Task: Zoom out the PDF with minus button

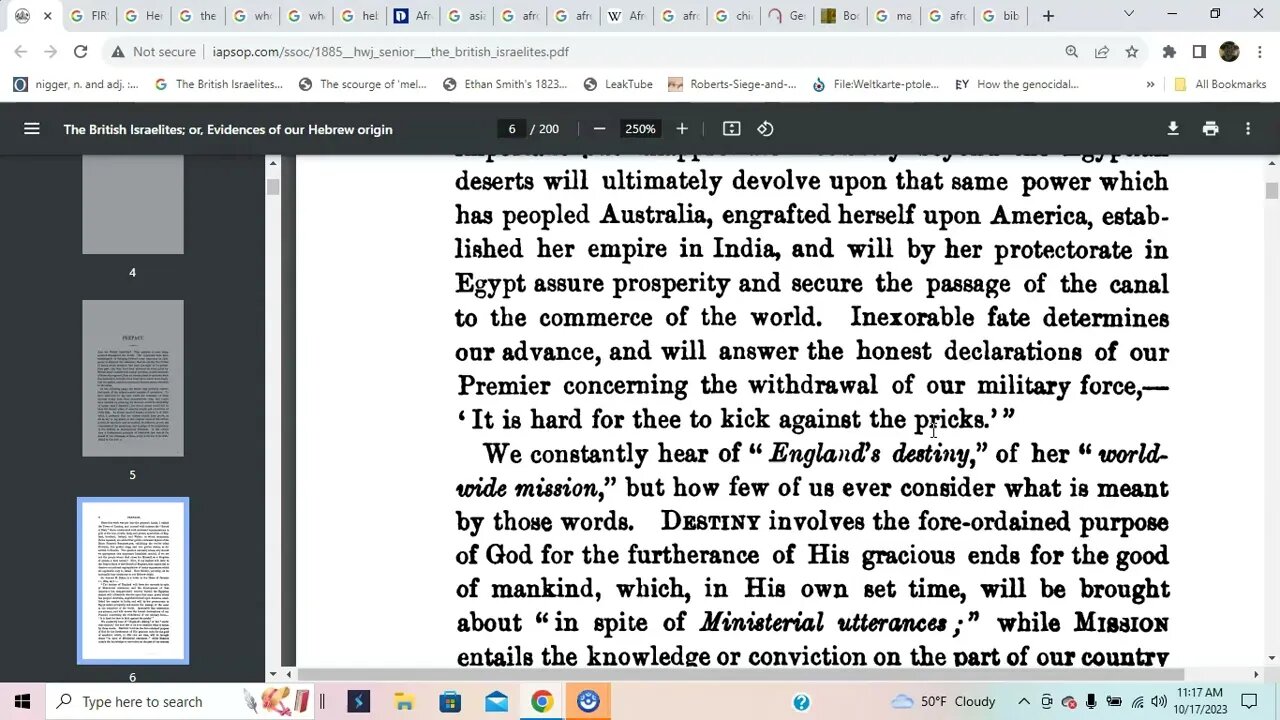Action: click(x=599, y=129)
